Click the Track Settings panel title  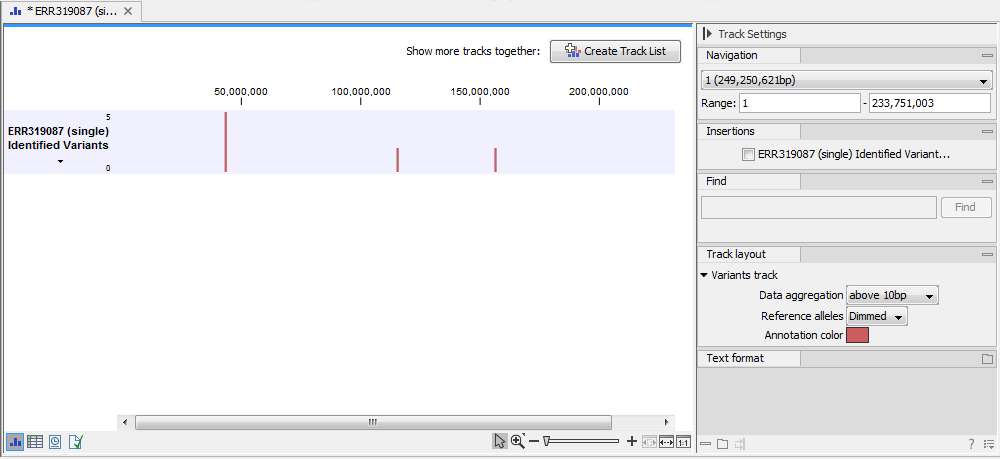pos(753,34)
